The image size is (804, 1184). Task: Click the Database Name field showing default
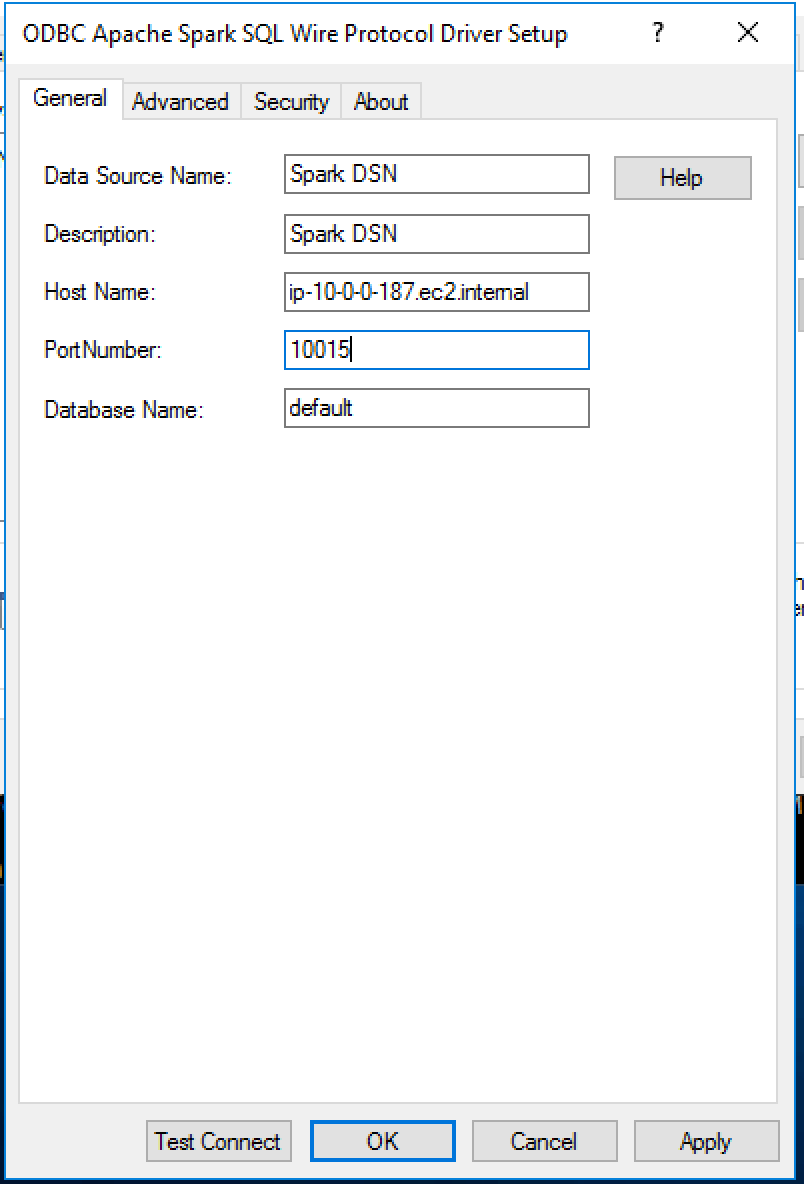click(436, 408)
